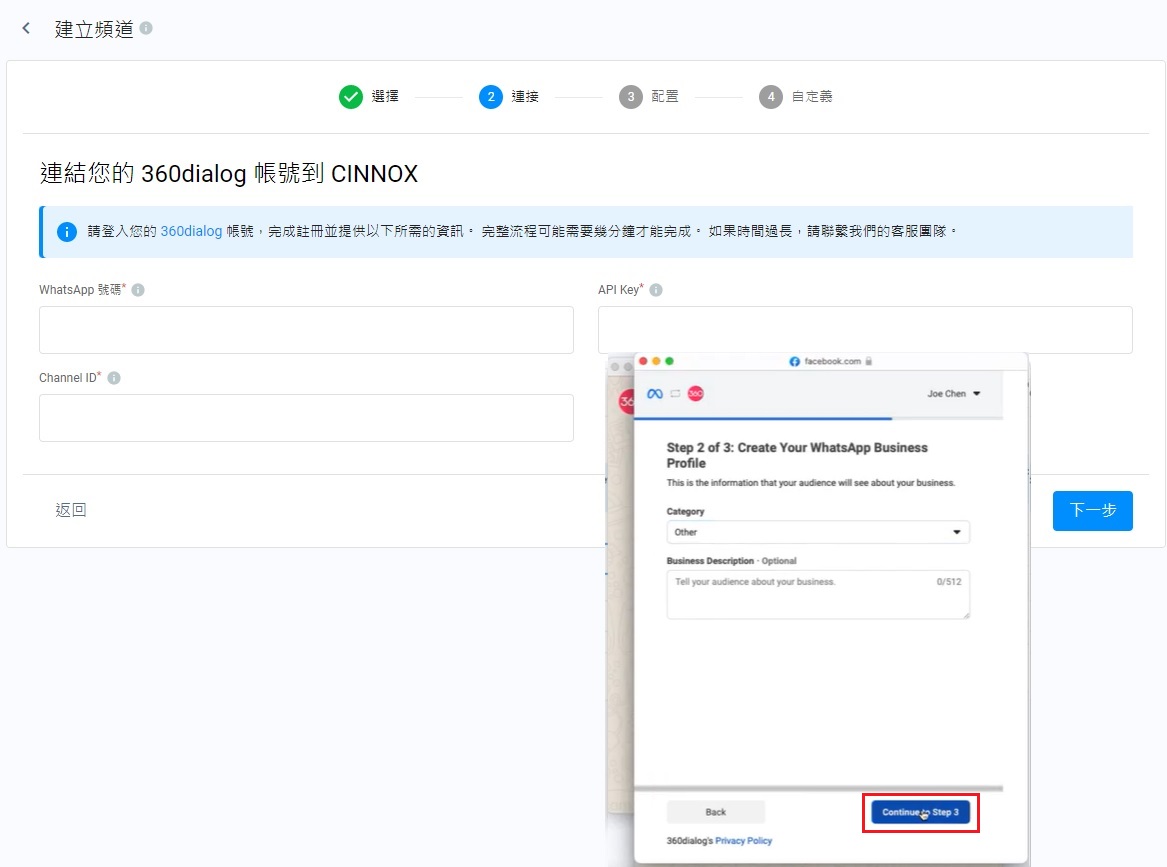Click the 下一步 button

click(1093, 511)
